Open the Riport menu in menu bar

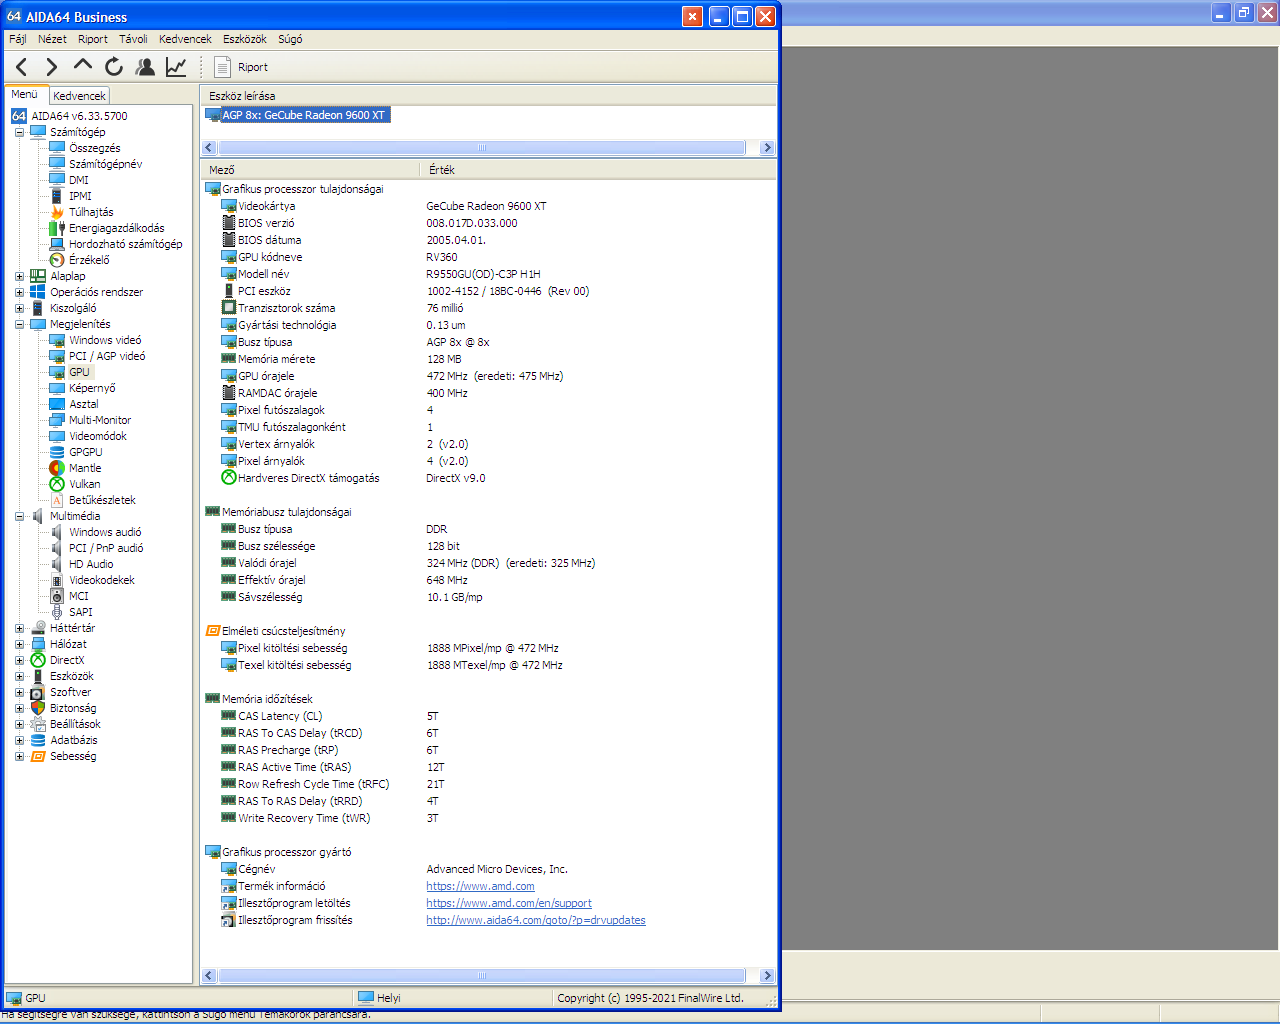coord(93,39)
